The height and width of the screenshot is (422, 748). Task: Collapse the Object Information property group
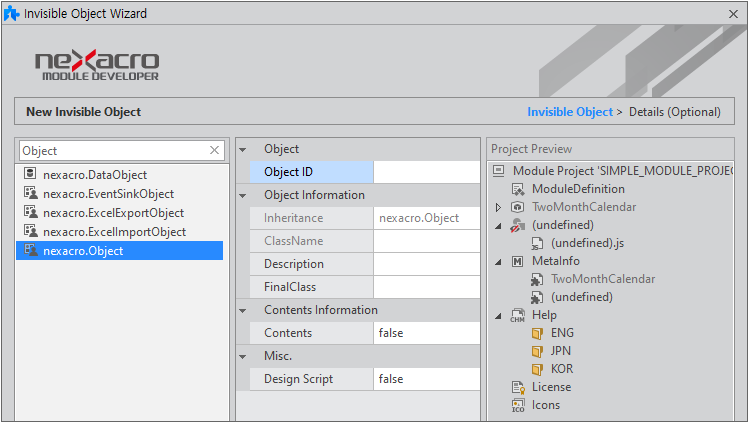(243, 195)
